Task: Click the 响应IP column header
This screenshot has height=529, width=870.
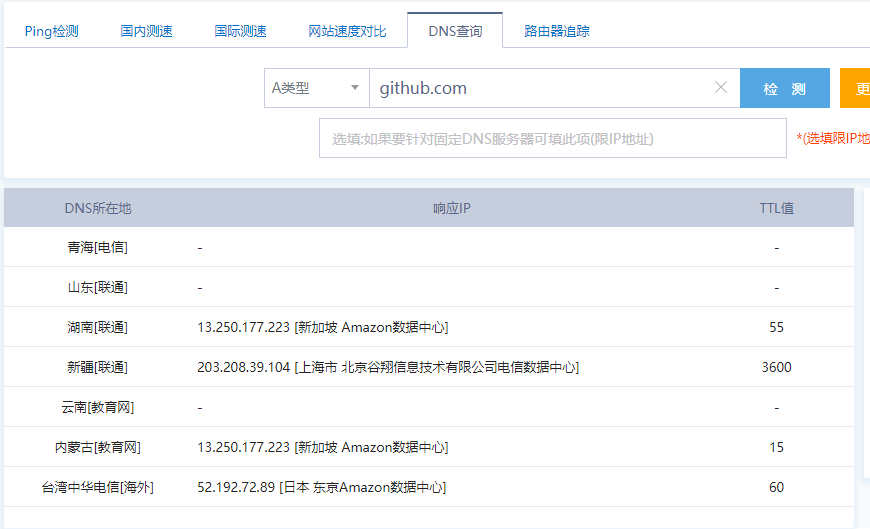Action: [x=452, y=208]
